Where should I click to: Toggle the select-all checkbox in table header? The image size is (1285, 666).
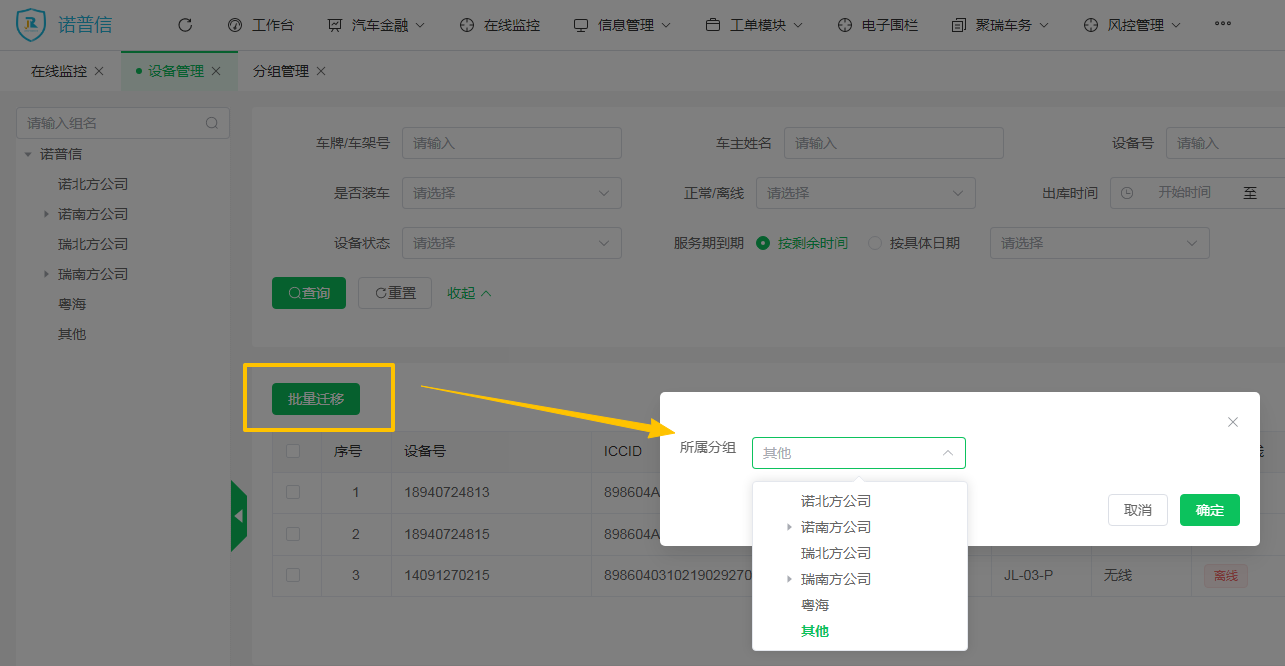point(293,451)
